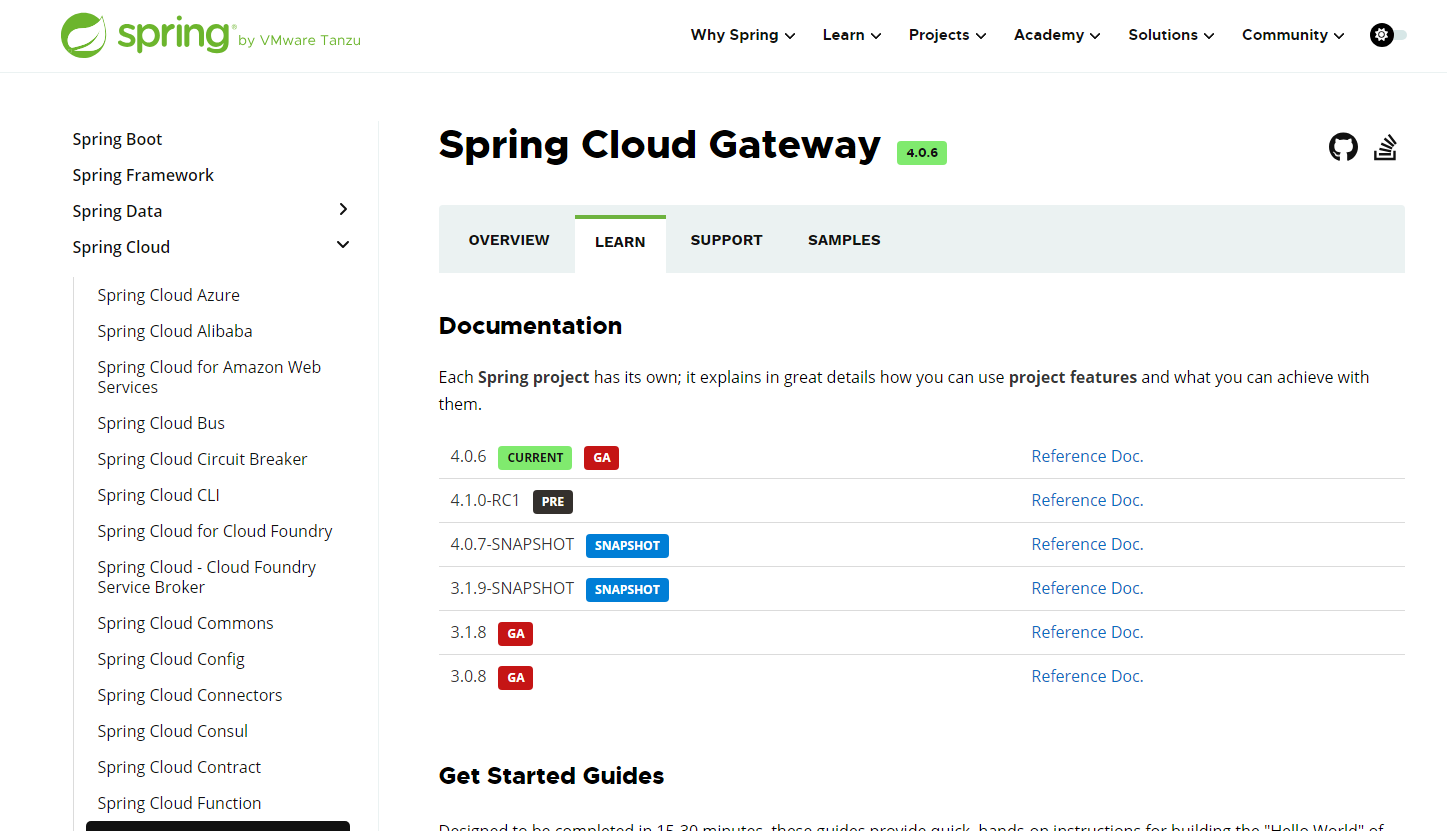Go to Spring Cloud Alibaba

[175, 331]
